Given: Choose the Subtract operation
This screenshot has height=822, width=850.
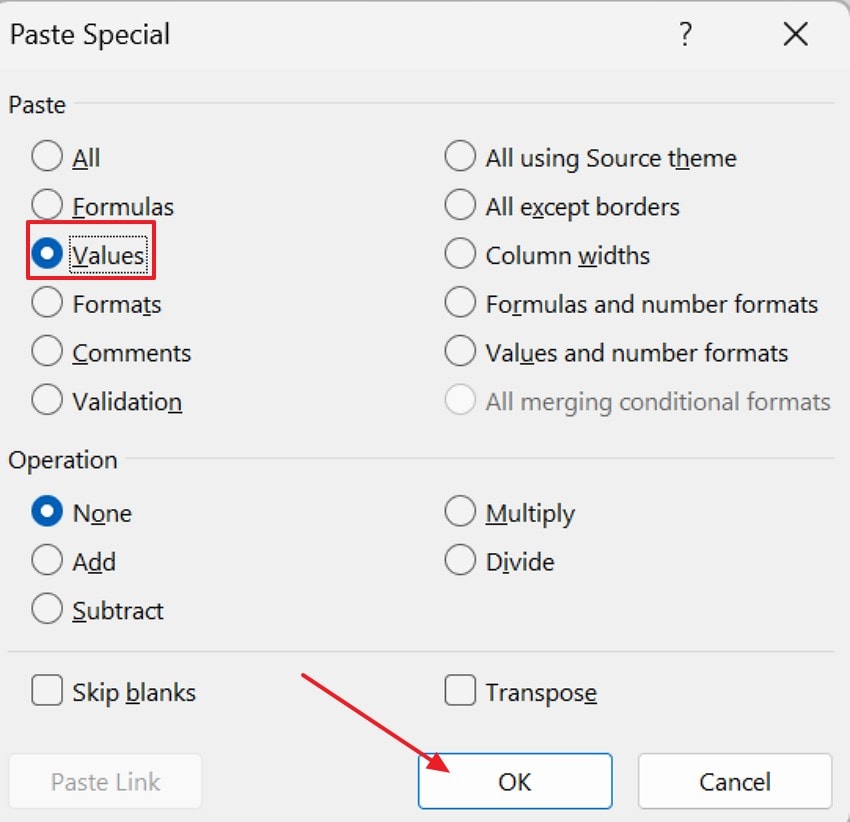Looking at the screenshot, I should pos(47,610).
